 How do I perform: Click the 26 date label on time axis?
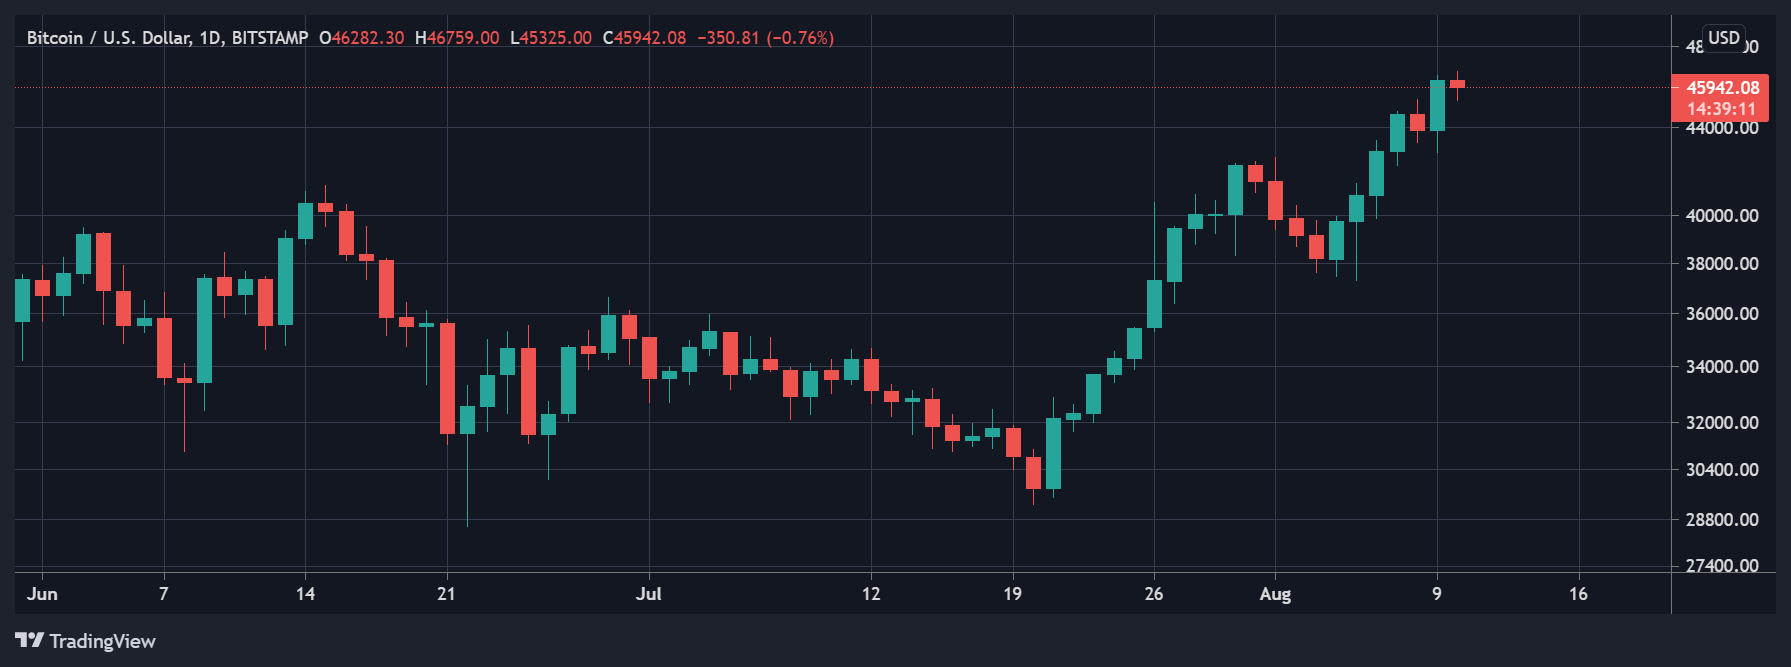[x=1154, y=594]
